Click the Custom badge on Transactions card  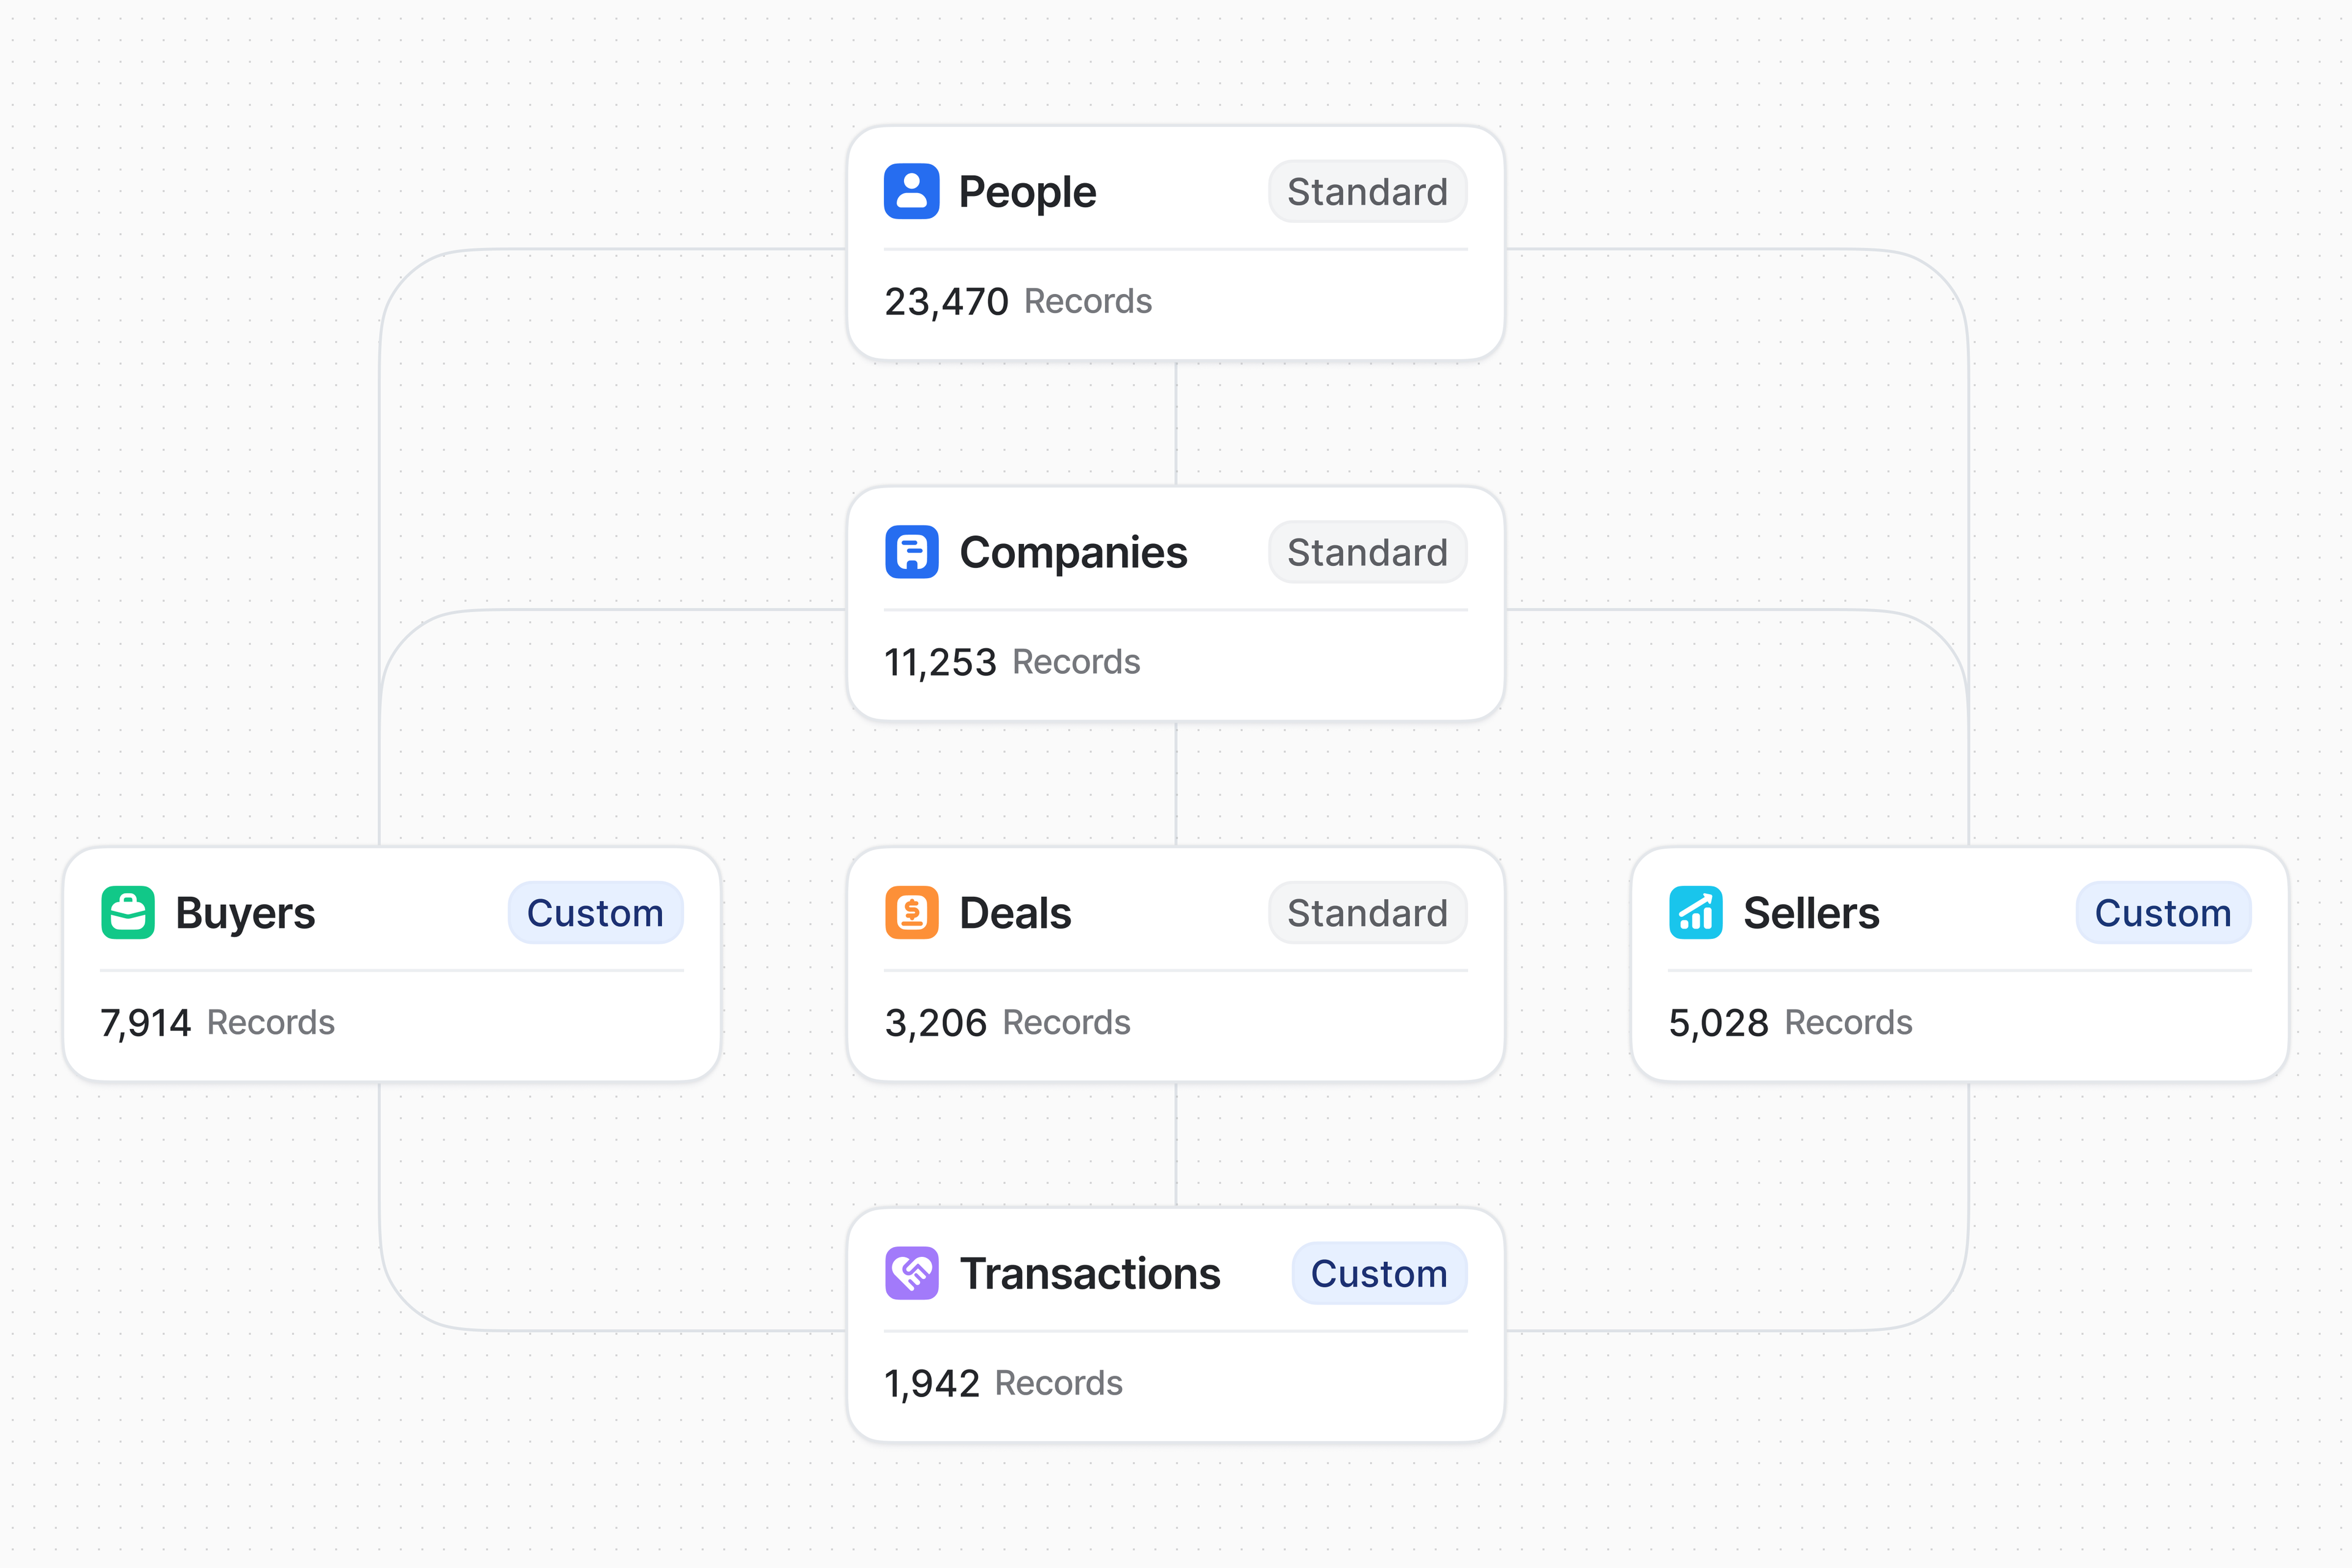pos(1378,1273)
